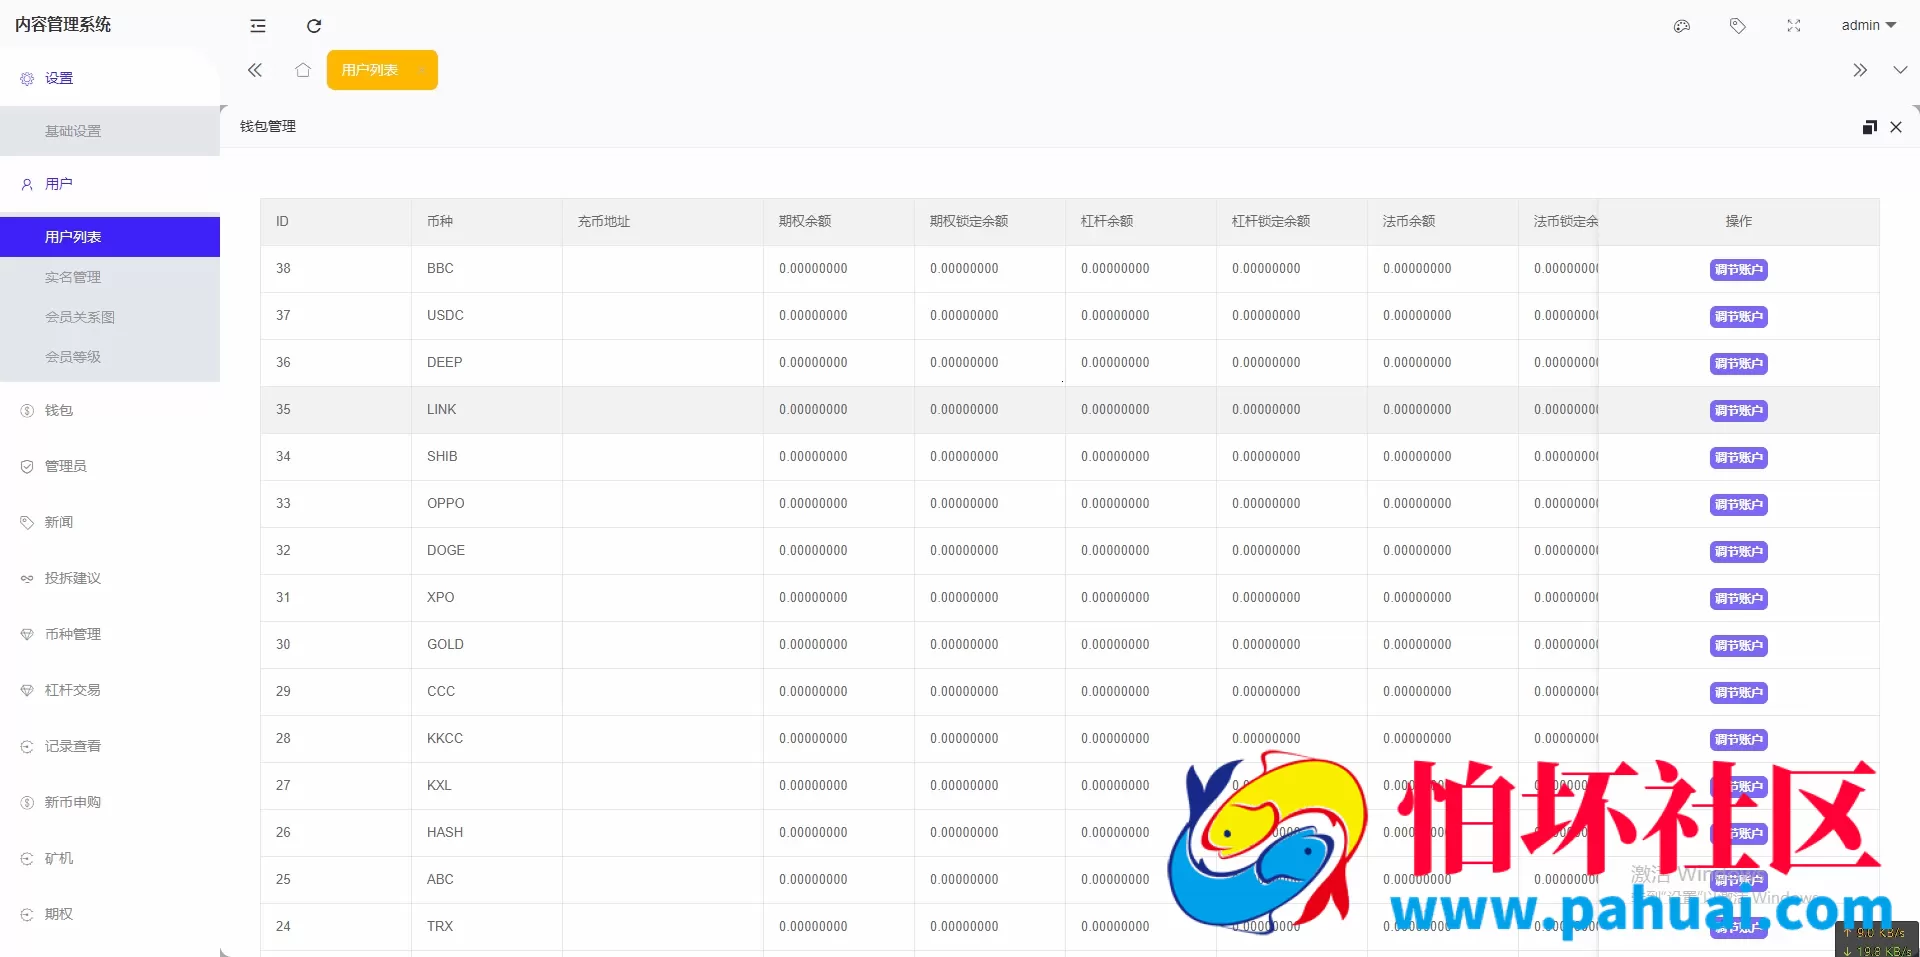Click the diamond icon beside 杠杆交易

27,690
